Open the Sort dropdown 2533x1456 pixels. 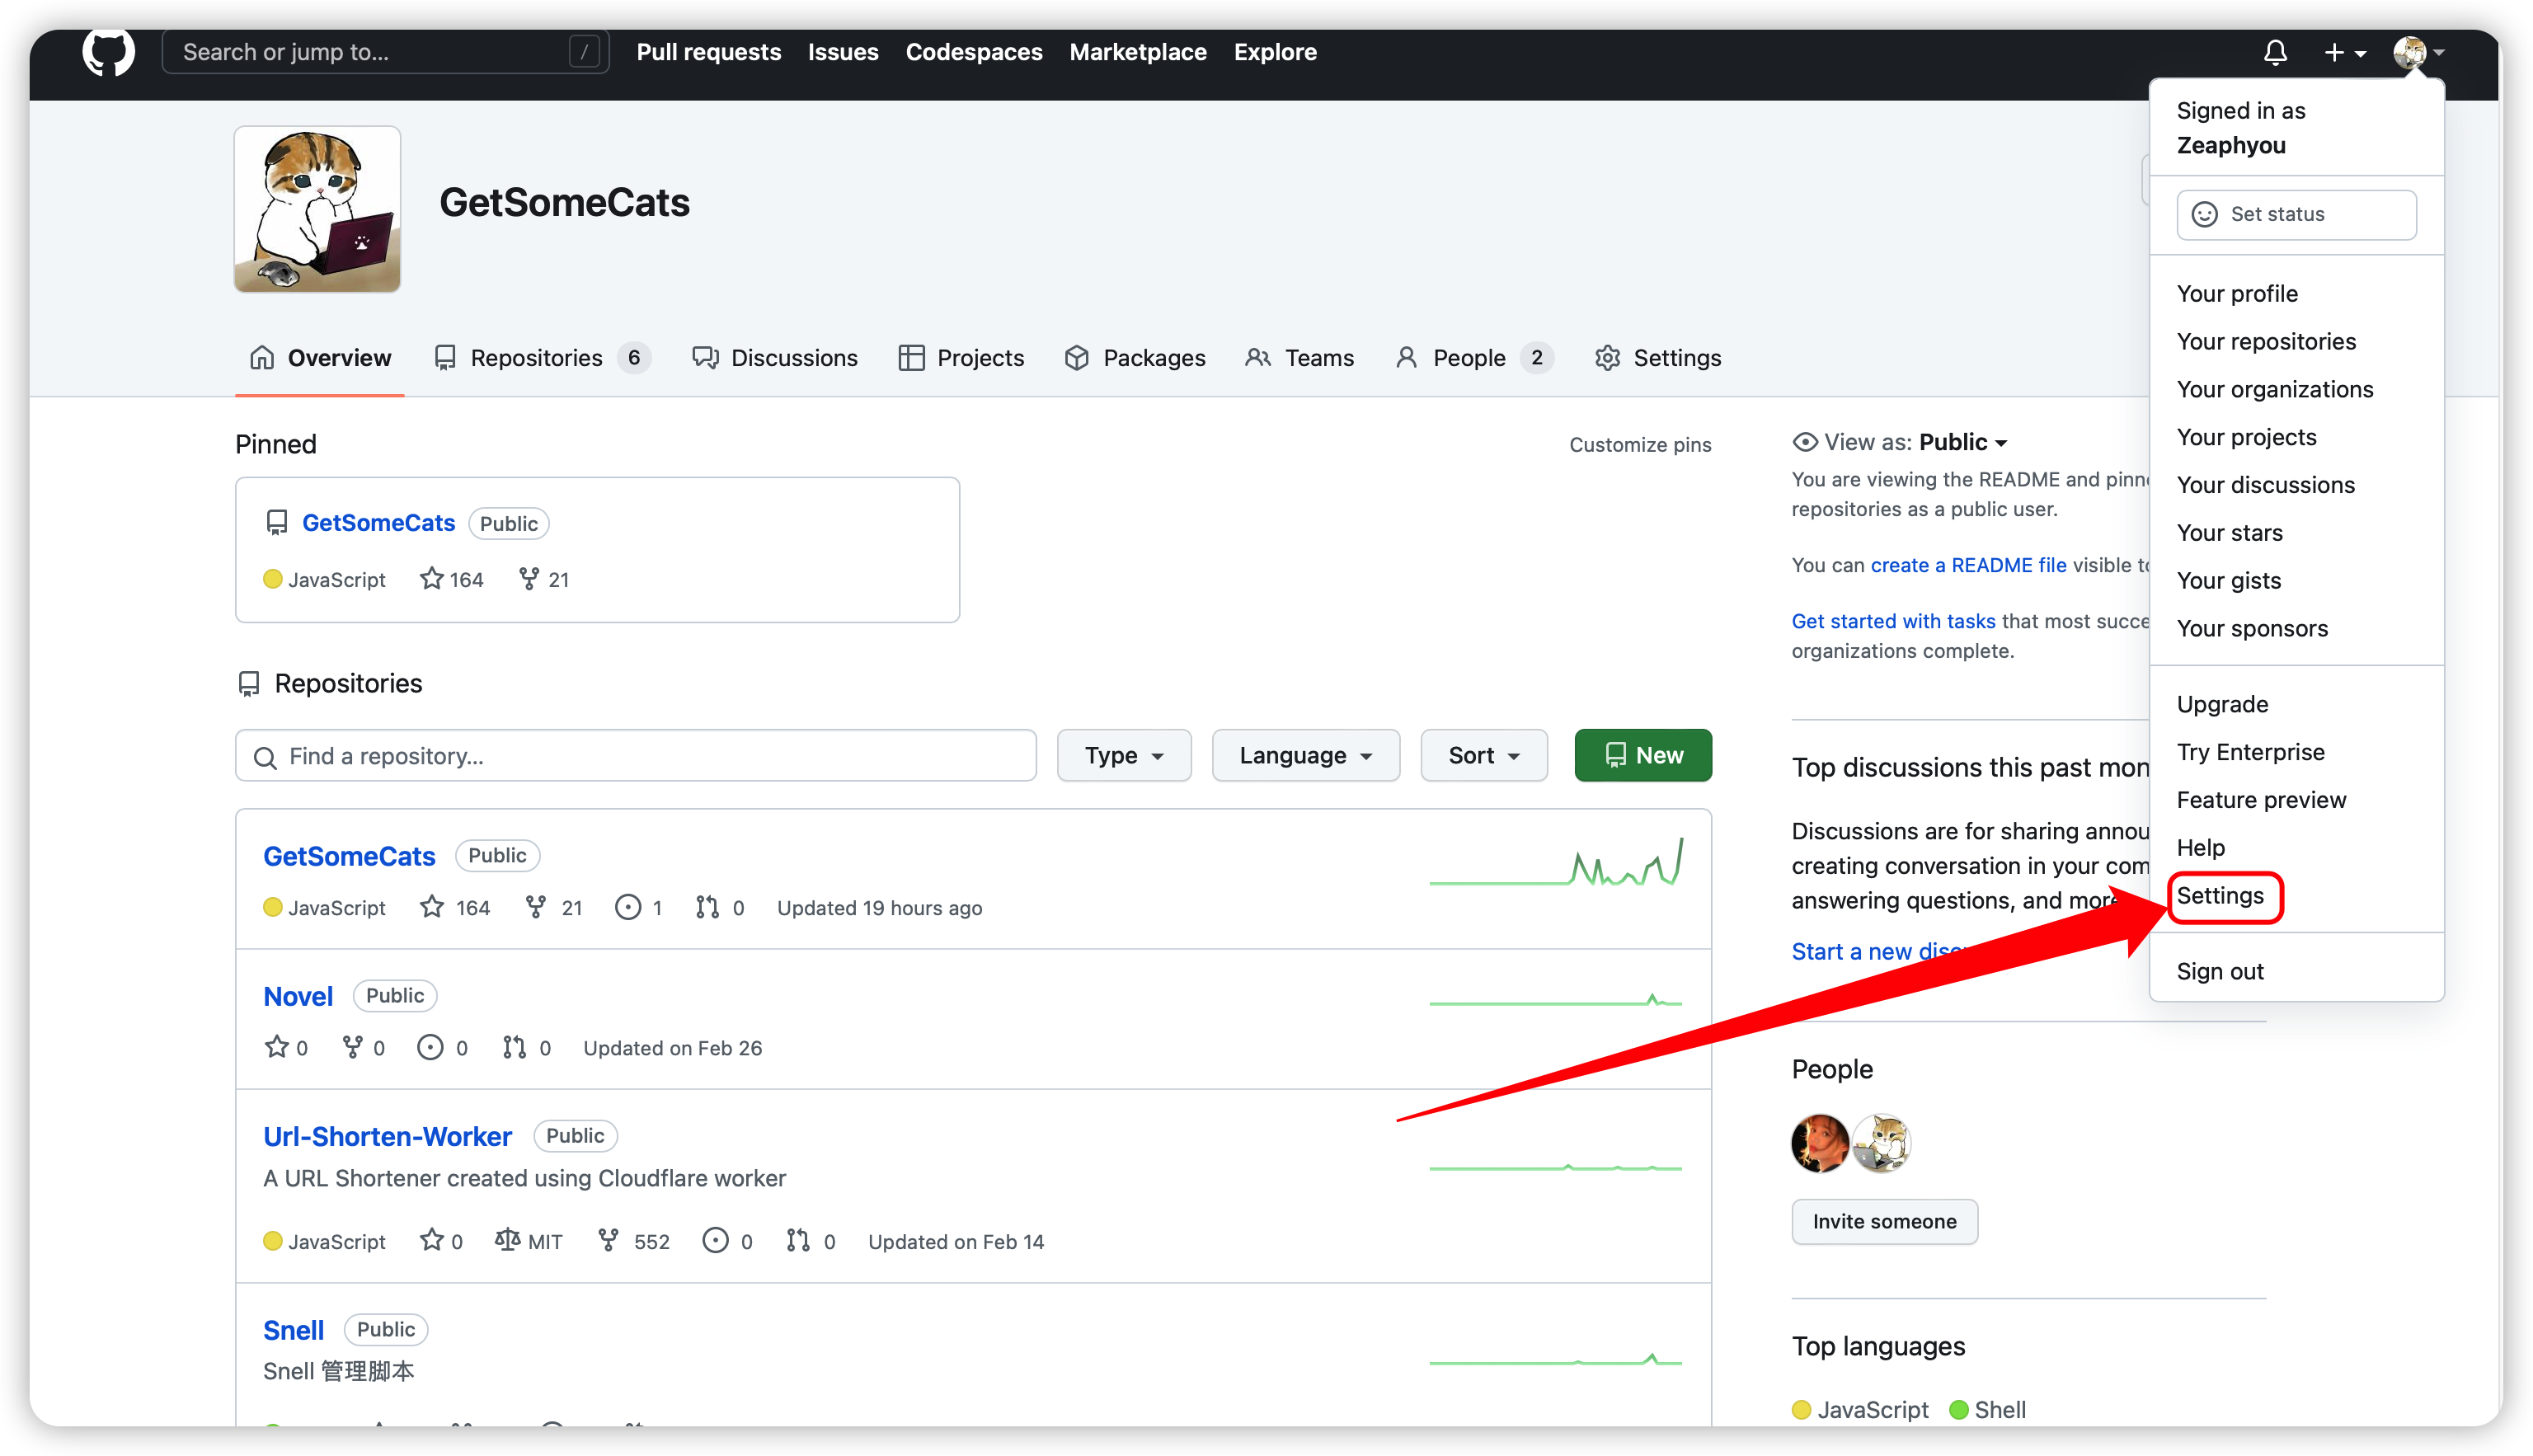point(1484,756)
